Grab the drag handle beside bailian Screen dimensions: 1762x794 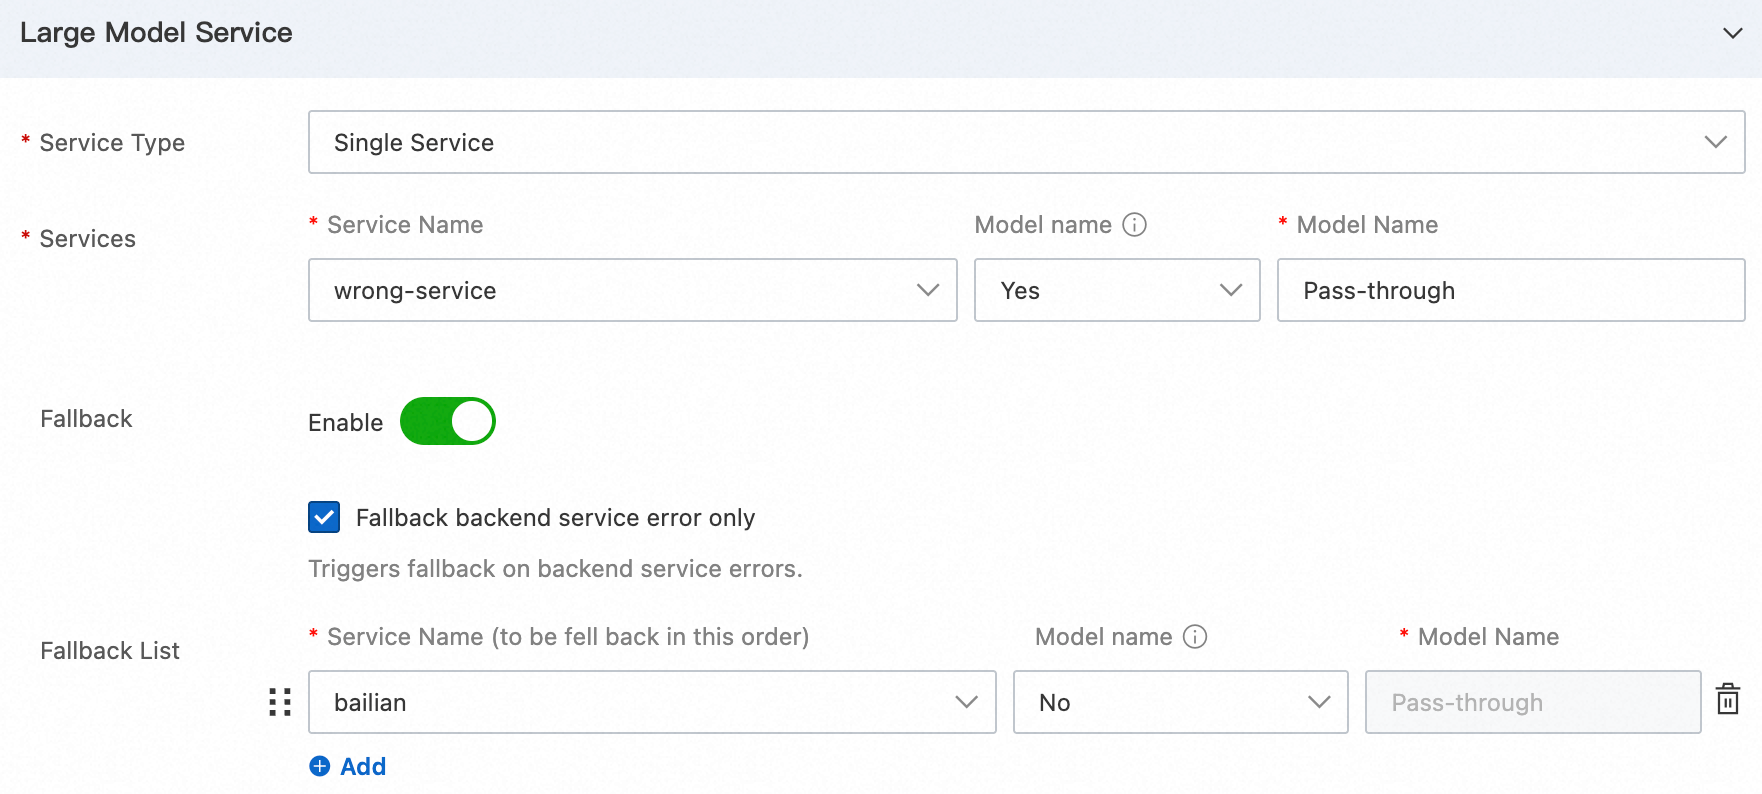tap(280, 702)
